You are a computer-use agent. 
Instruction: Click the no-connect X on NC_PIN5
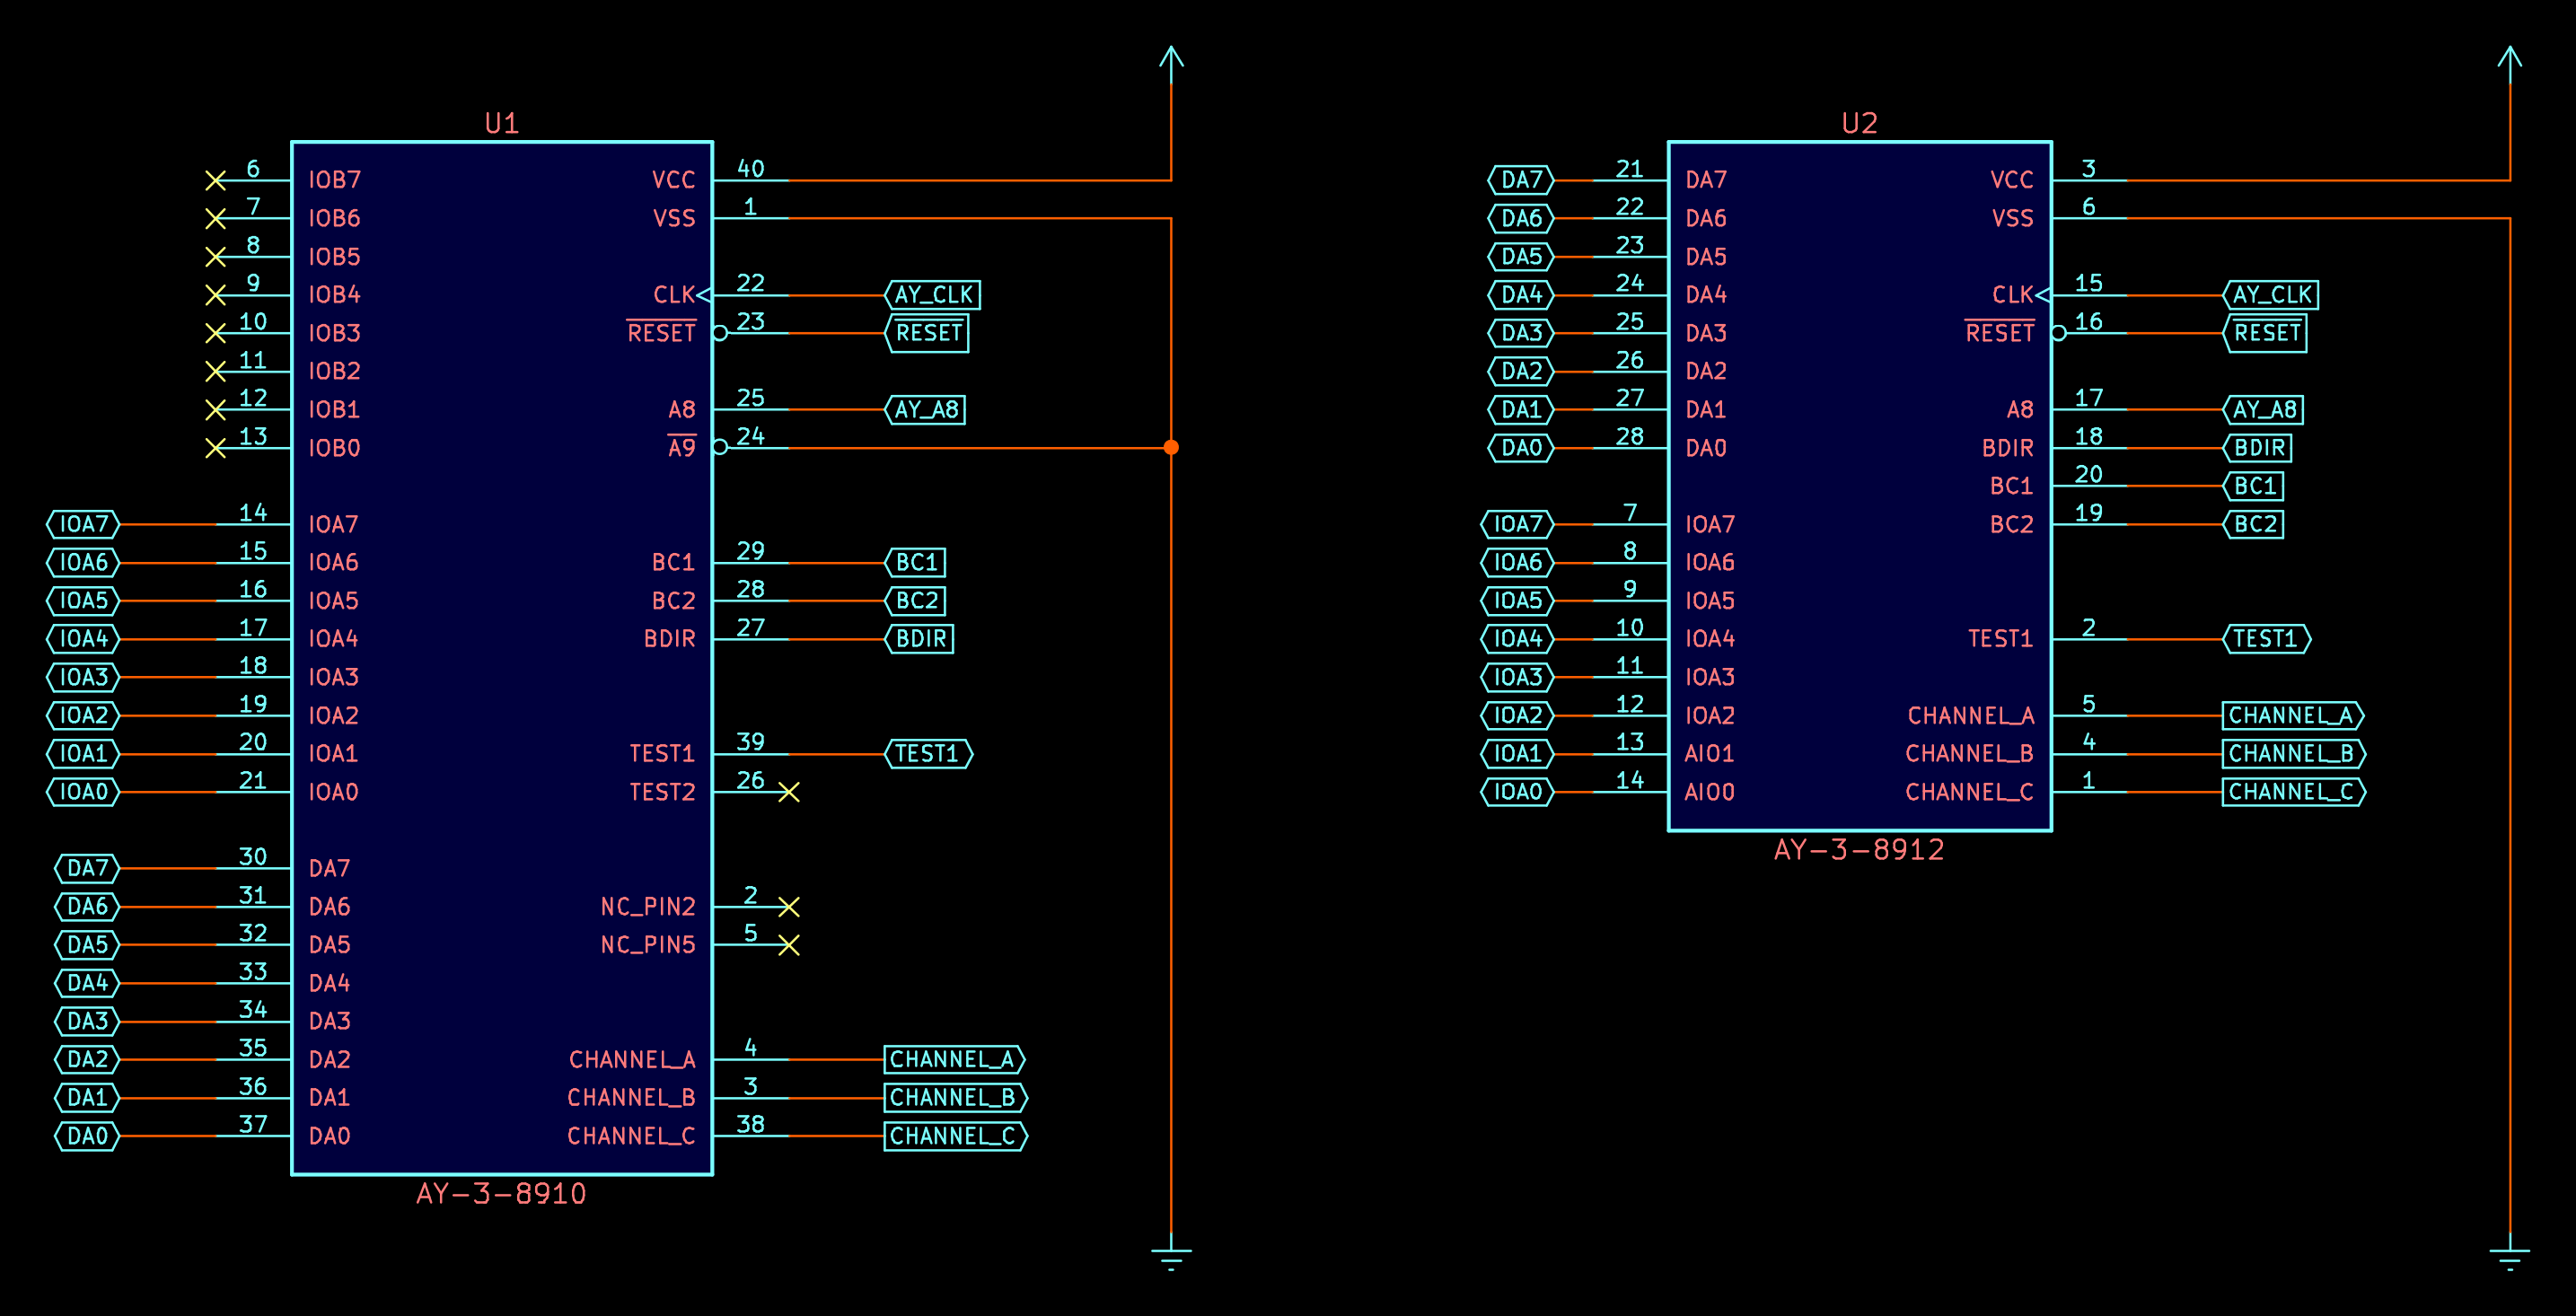coord(789,945)
